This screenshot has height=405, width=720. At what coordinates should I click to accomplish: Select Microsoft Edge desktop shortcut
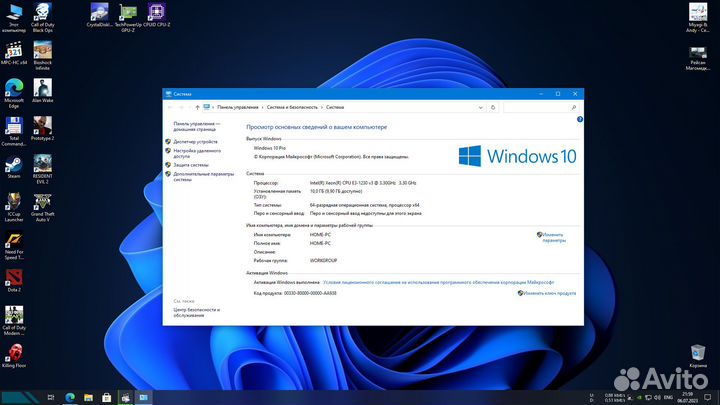[14, 94]
